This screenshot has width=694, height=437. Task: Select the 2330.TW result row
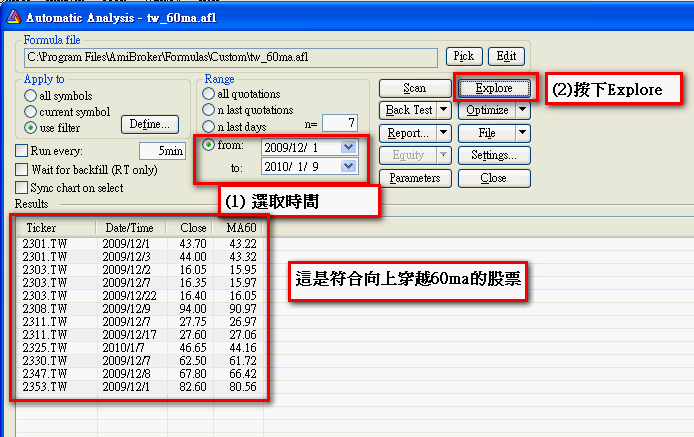pyautogui.click(x=140, y=360)
